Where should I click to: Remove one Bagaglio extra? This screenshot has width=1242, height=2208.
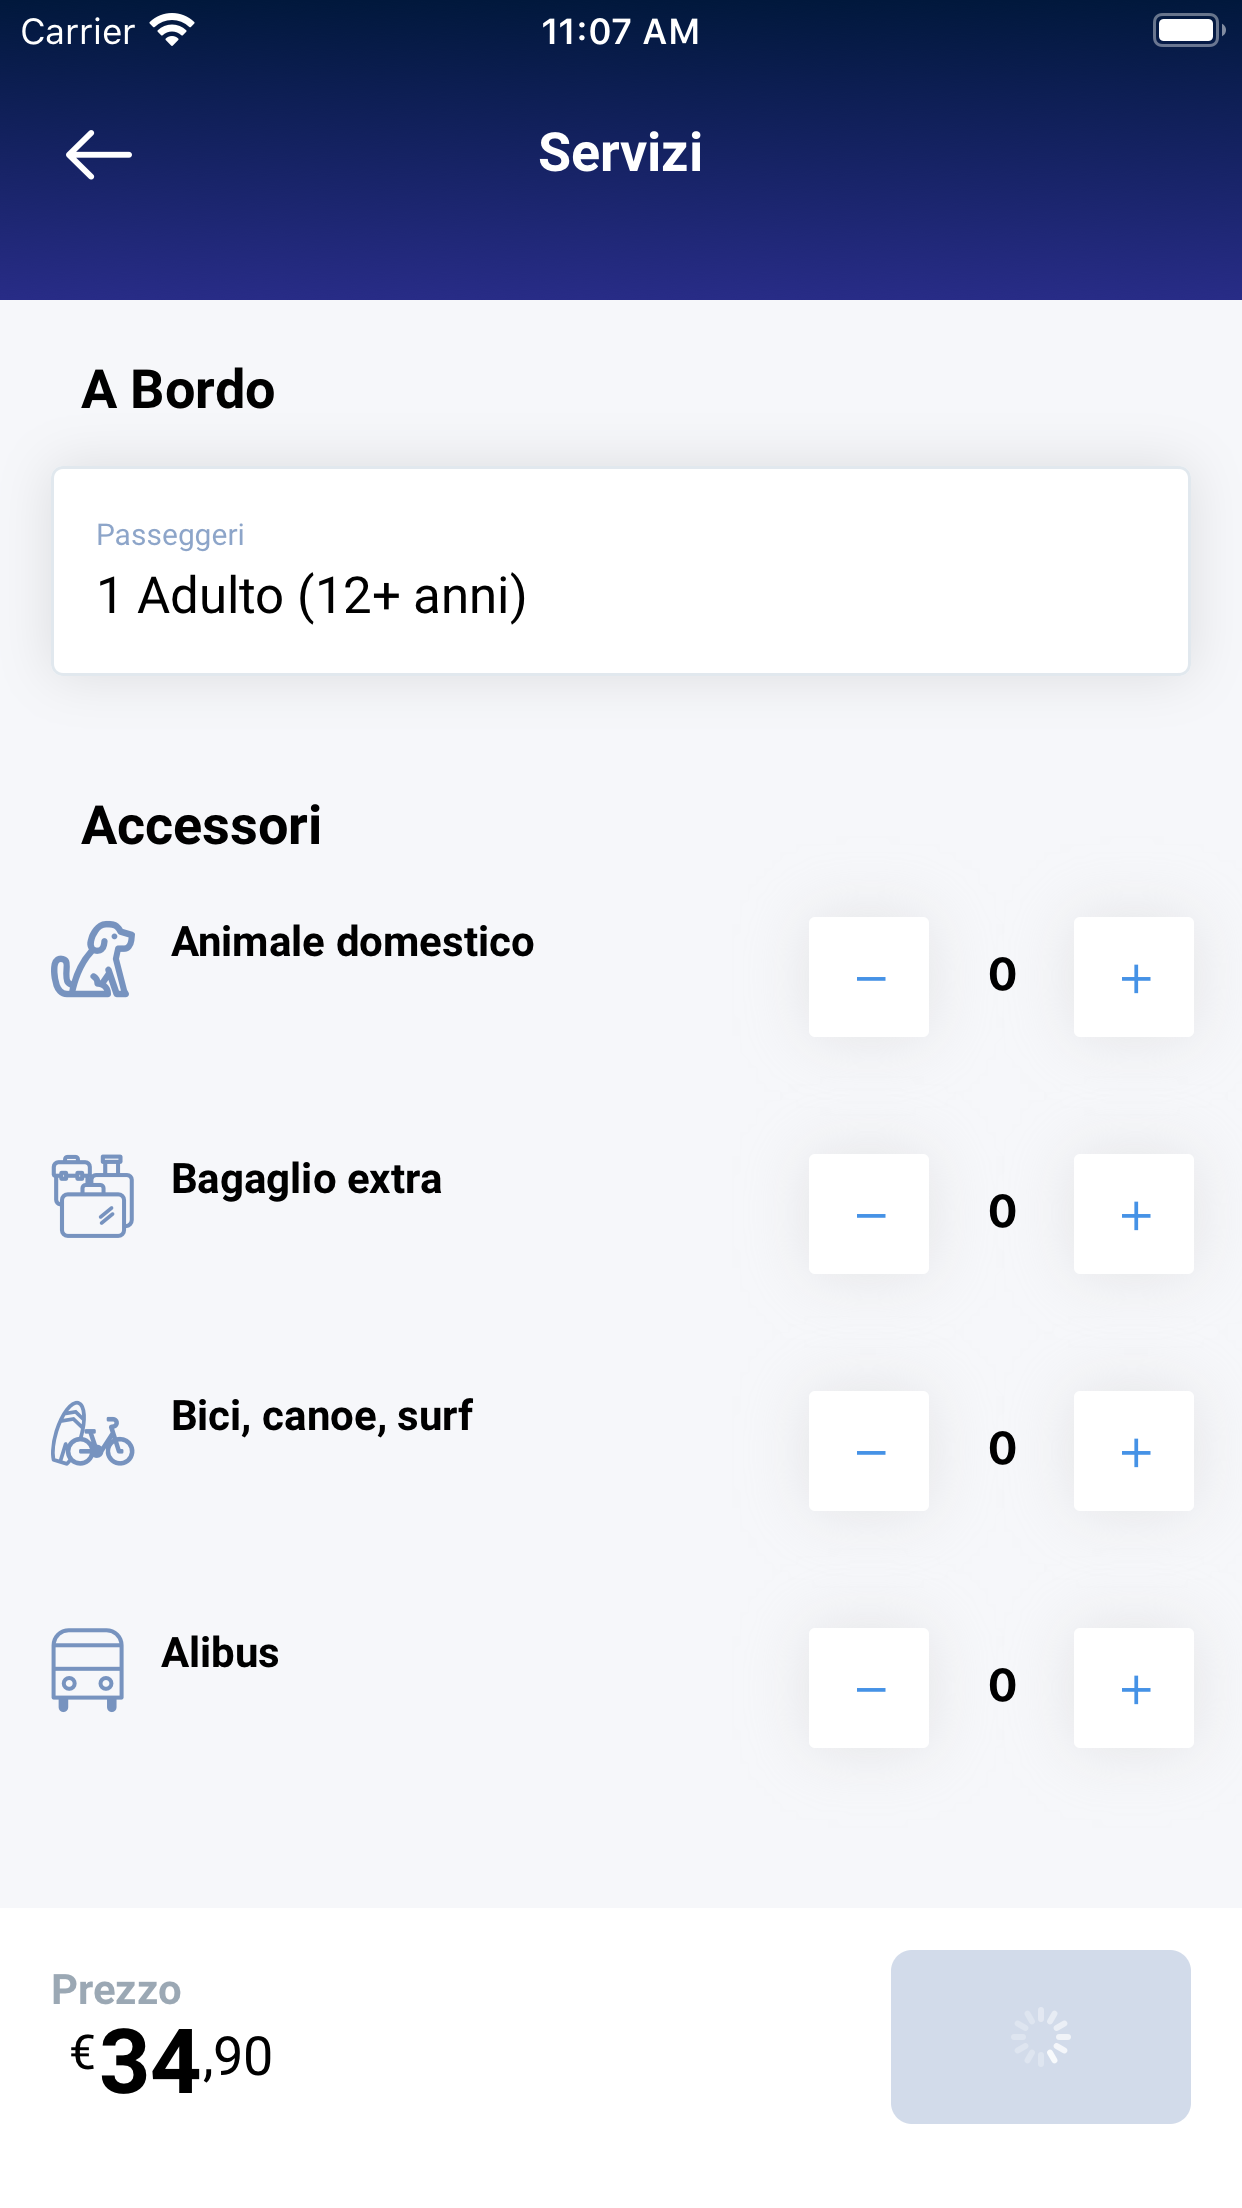point(869,1214)
